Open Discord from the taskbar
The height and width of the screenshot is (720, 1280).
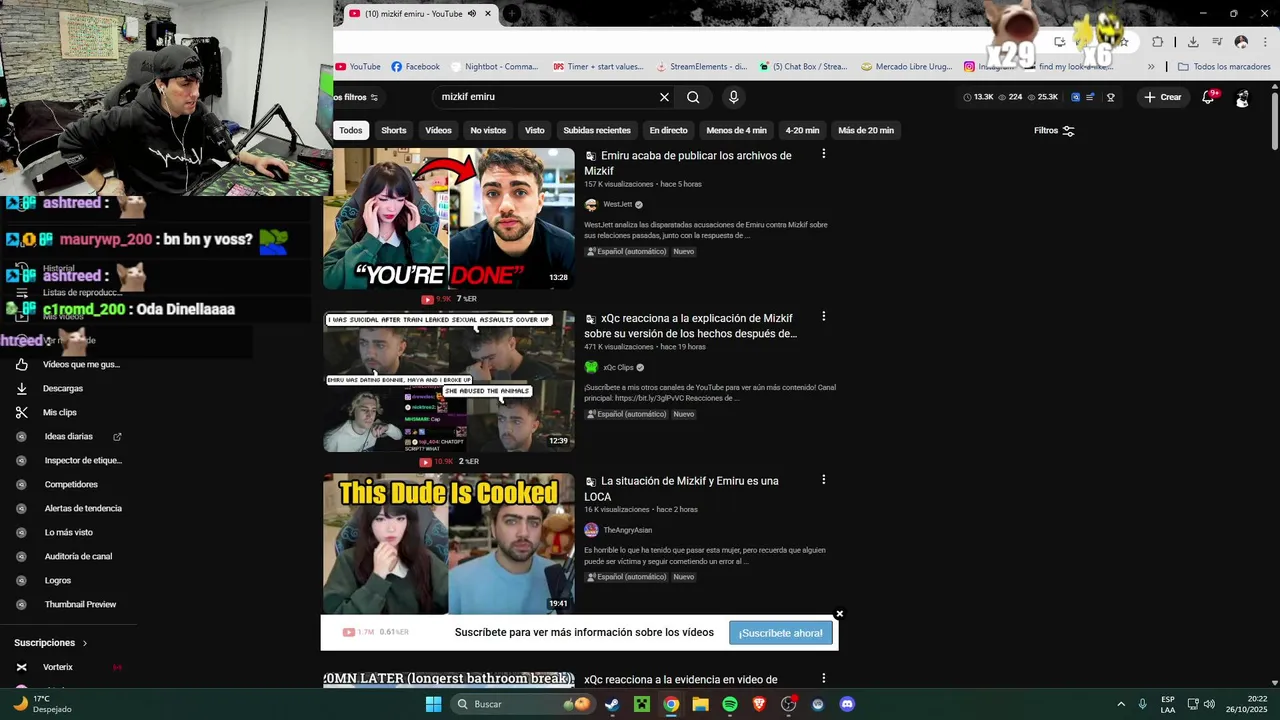click(847, 704)
